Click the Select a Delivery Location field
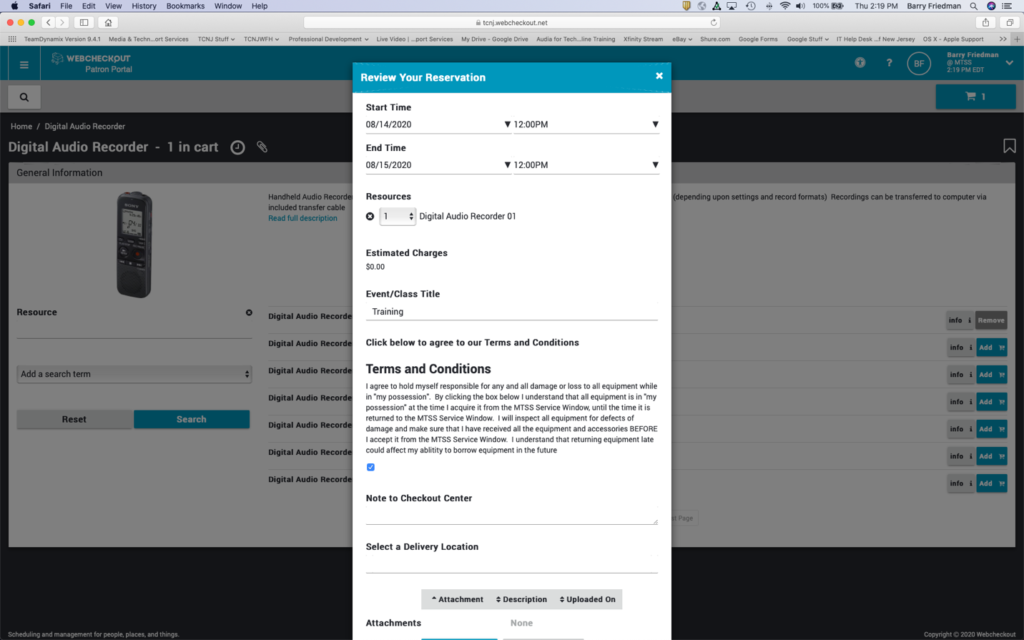The width and height of the screenshot is (1024, 640). pyautogui.click(x=511, y=564)
